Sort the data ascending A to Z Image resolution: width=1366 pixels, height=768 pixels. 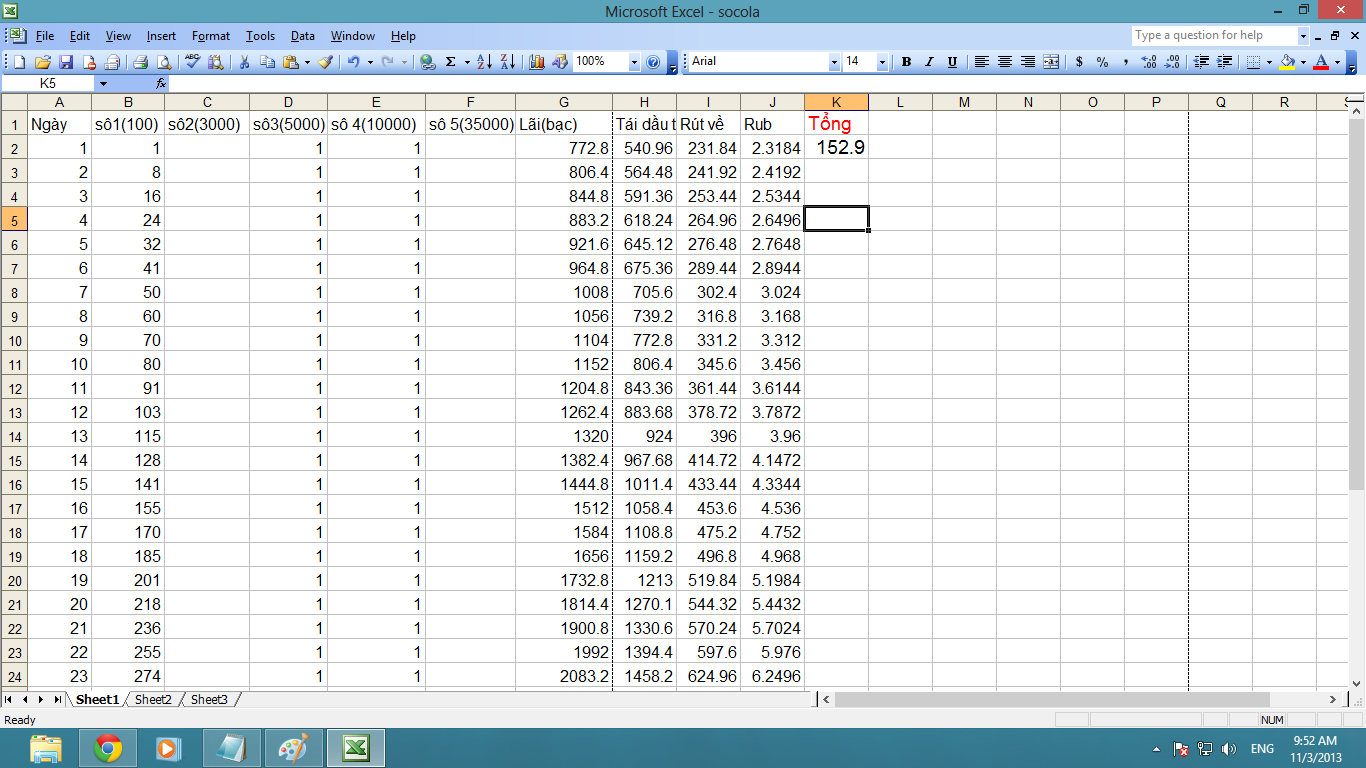[484, 62]
